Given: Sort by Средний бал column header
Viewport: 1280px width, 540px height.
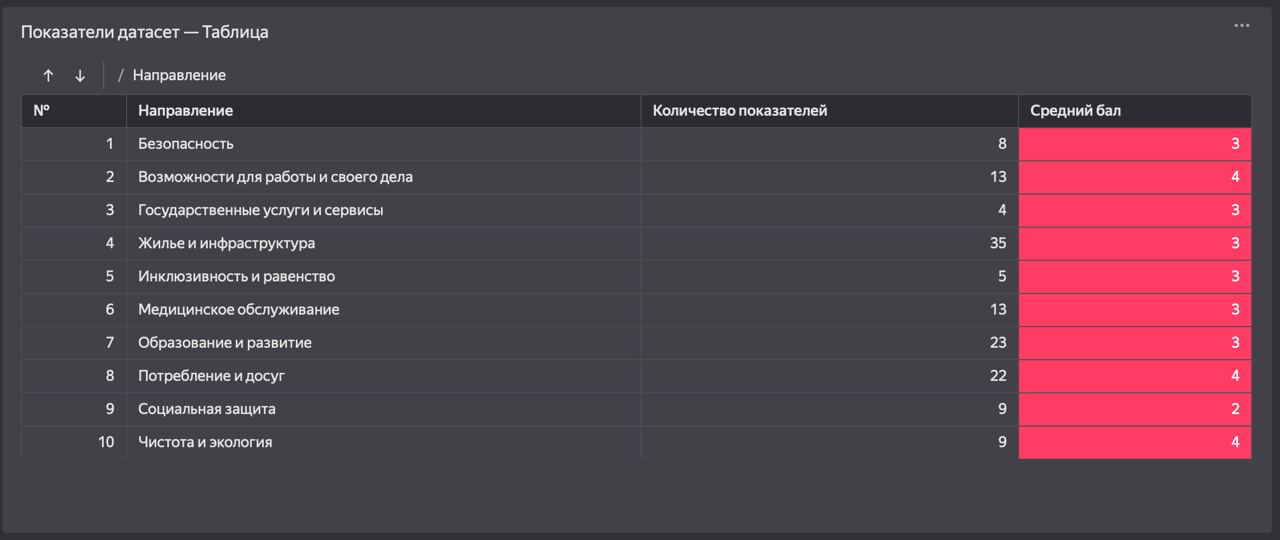Looking at the screenshot, I should (x=1135, y=111).
